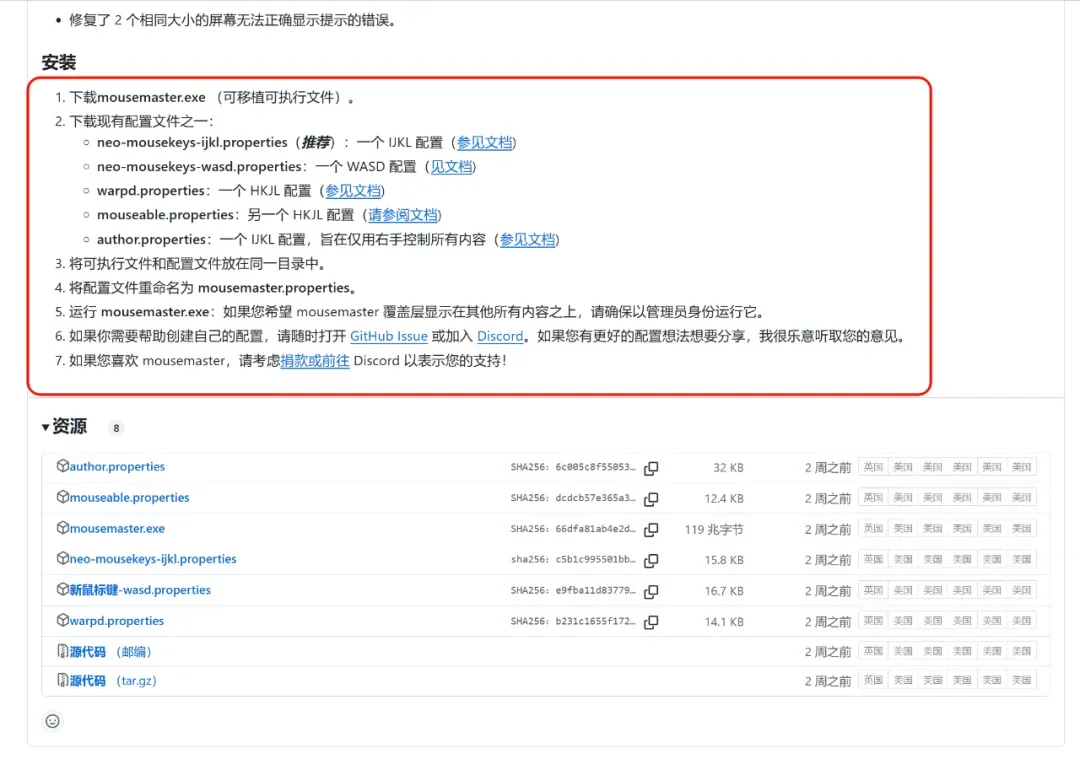Collapse the 资源 assets section
1080x759 pixels.
tap(64, 427)
